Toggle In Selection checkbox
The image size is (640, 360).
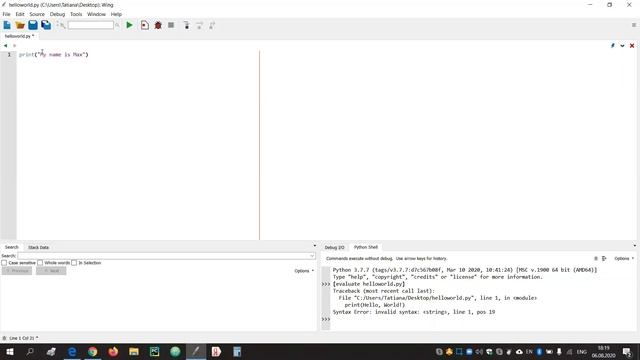[74, 263]
